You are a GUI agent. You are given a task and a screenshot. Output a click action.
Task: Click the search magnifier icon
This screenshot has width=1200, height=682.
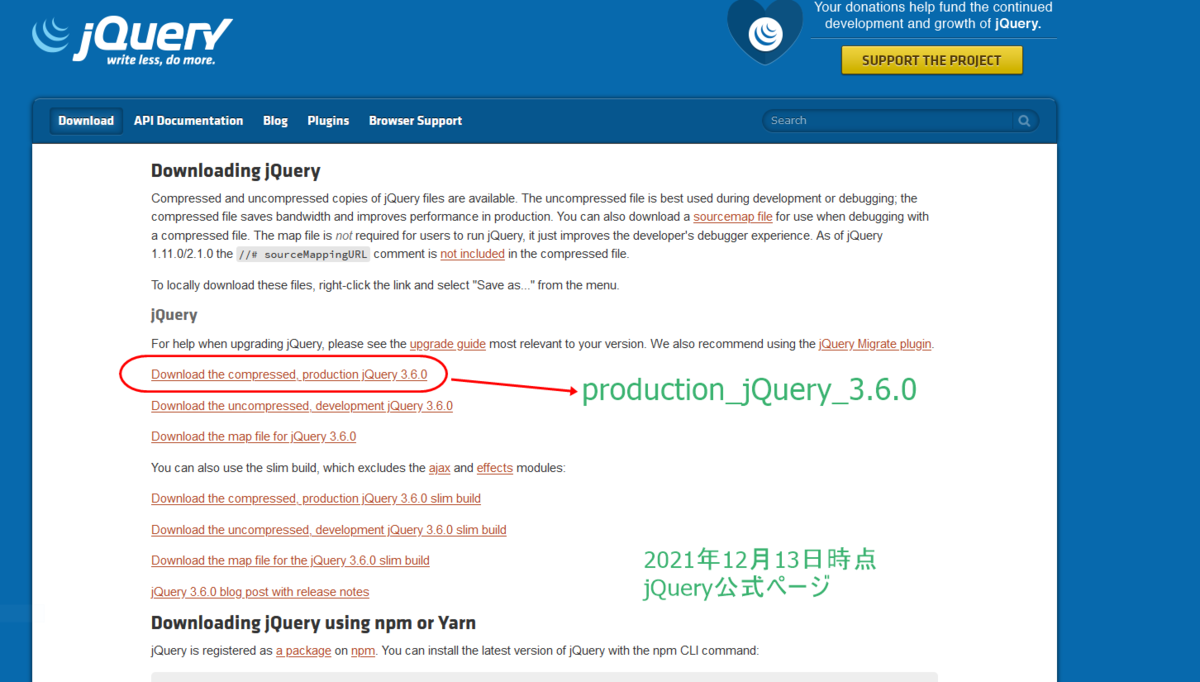[x=1024, y=121]
